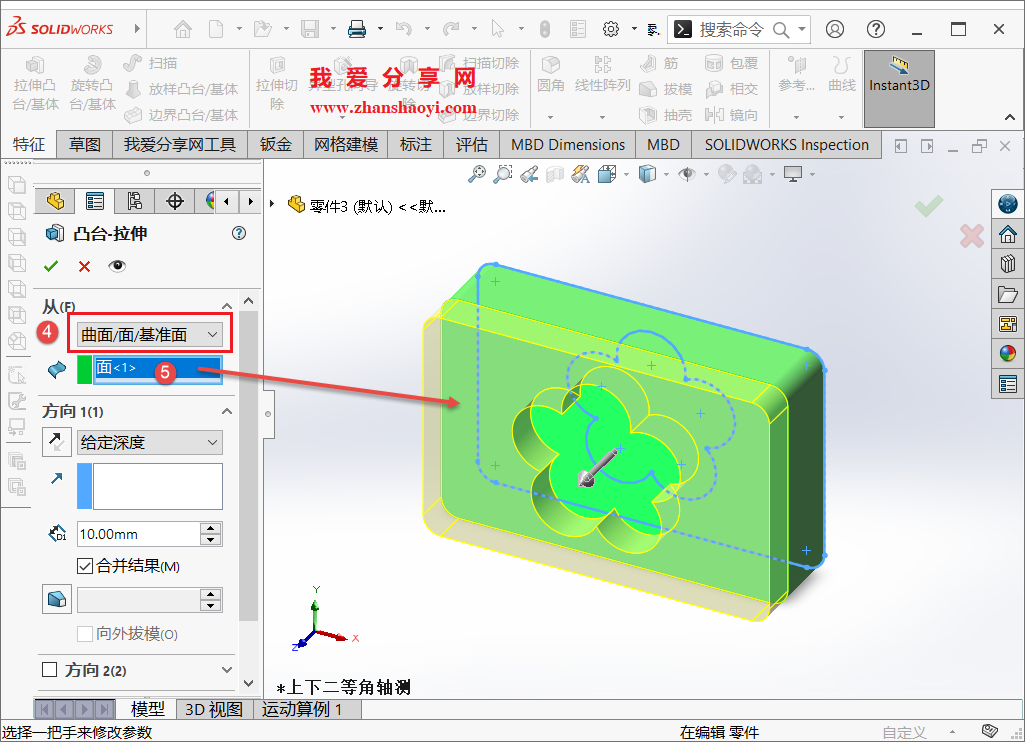This screenshot has width=1025, height=742.
Task: Open the 模型 tab at the bottom
Action: tap(148, 708)
